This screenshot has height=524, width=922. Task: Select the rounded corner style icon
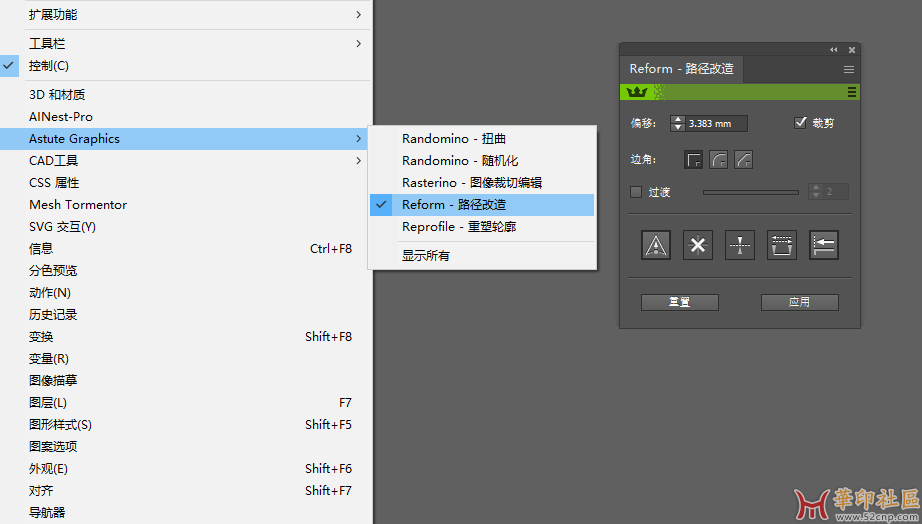[719, 159]
